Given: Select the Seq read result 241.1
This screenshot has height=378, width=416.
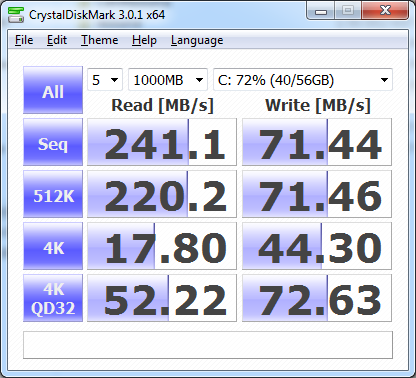Looking at the screenshot, I should 162,142.
